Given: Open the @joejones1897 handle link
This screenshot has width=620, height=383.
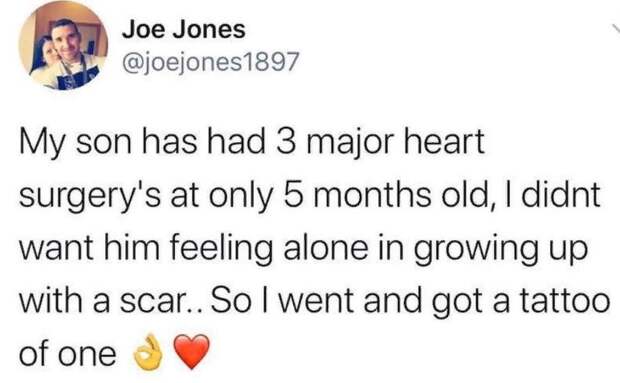Looking at the screenshot, I should (x=210, y=62).
